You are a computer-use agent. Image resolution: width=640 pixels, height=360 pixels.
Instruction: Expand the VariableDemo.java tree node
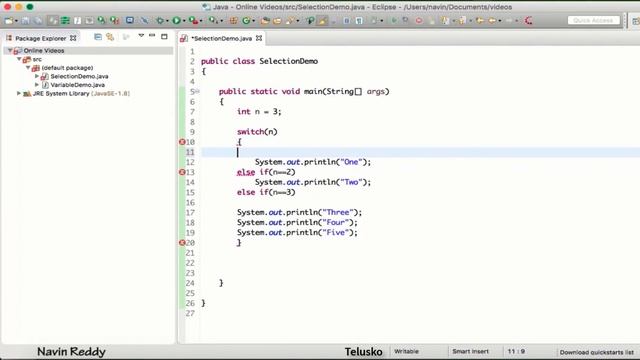click(x=37, y=85)
